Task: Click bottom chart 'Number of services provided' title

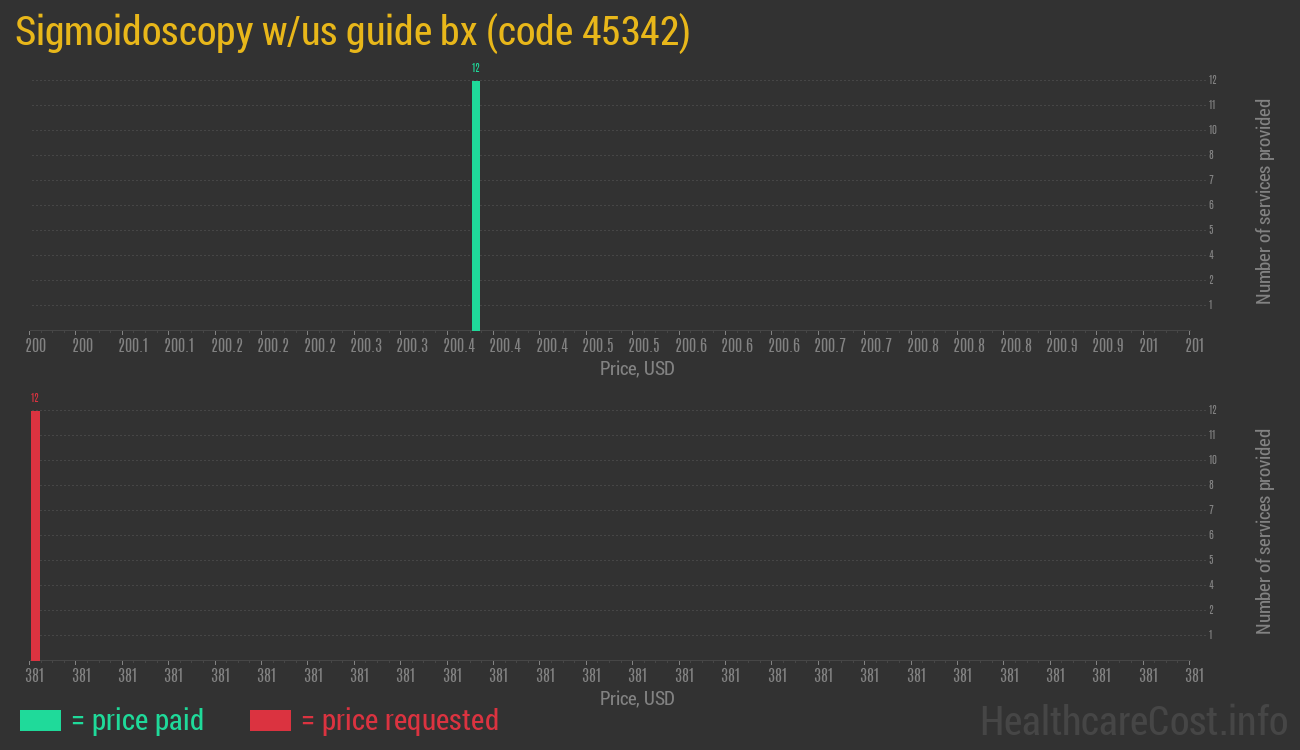Action: tap(1264, 532)
